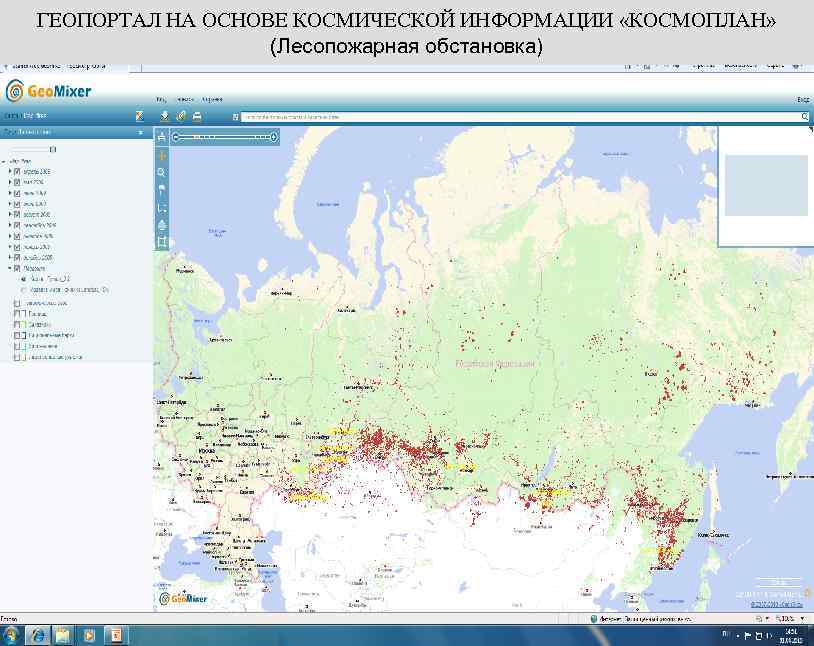Uncheck the август layer checkbox
The height and width of the screenshot is (646, 814).
17,214
